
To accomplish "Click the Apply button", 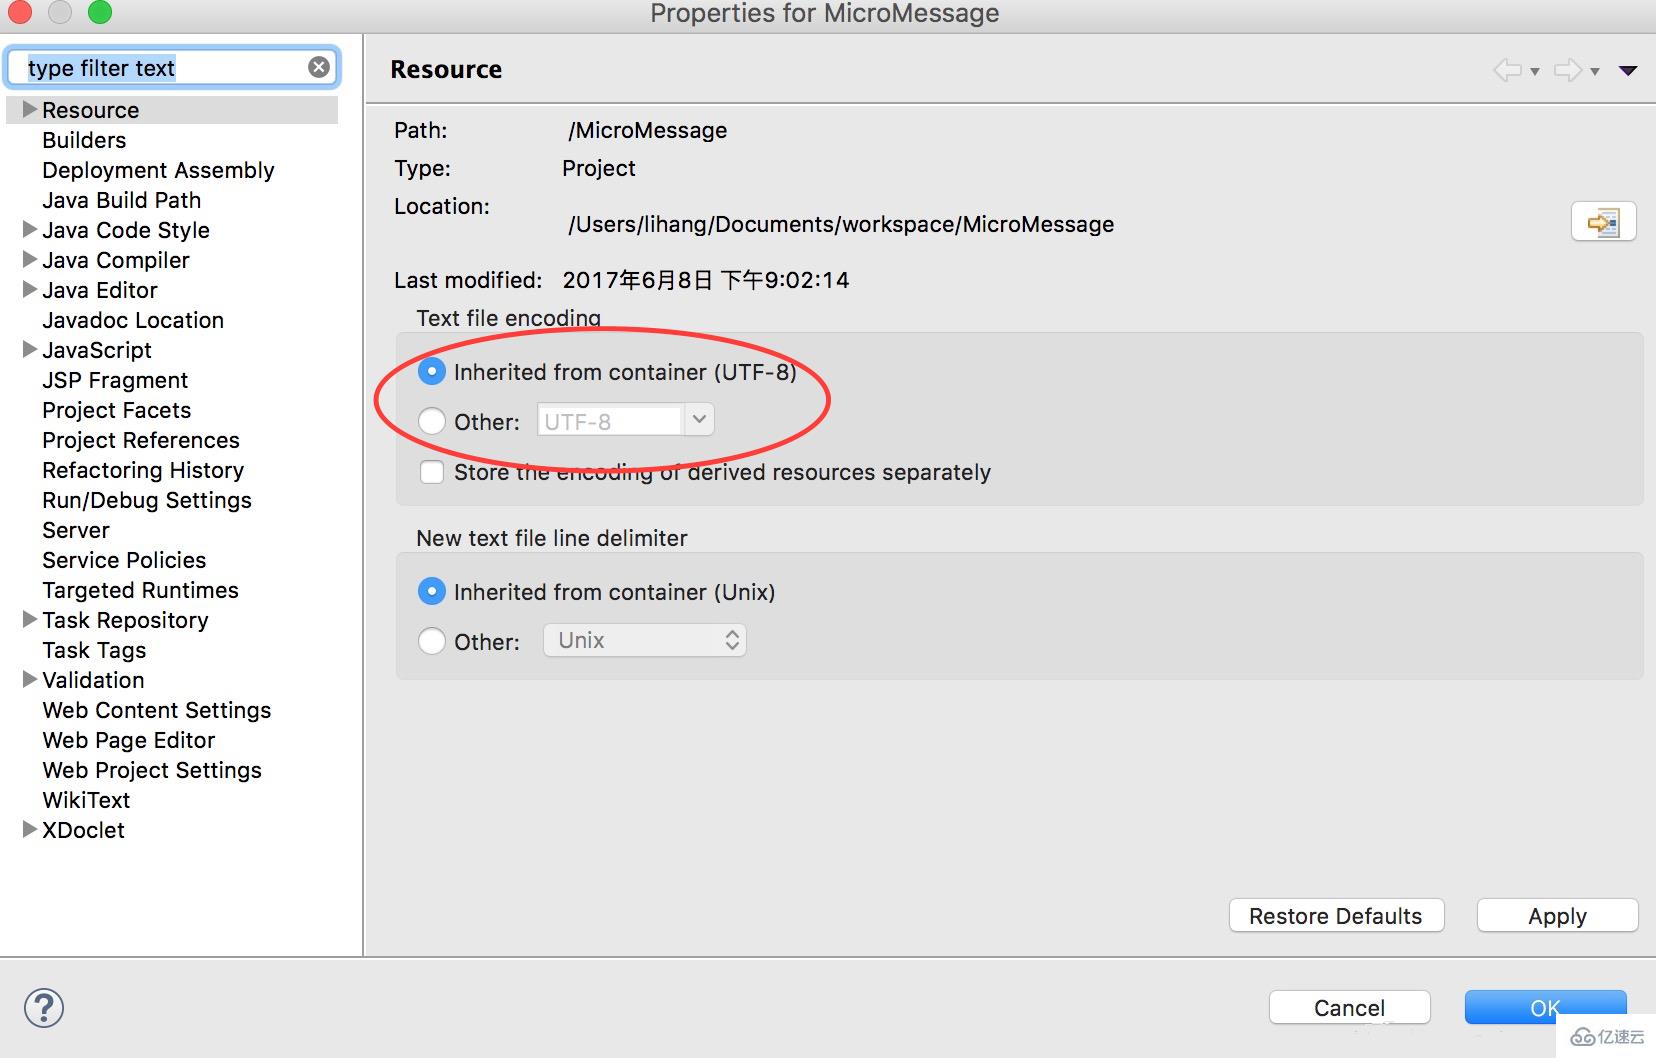I will point(1557,916).
